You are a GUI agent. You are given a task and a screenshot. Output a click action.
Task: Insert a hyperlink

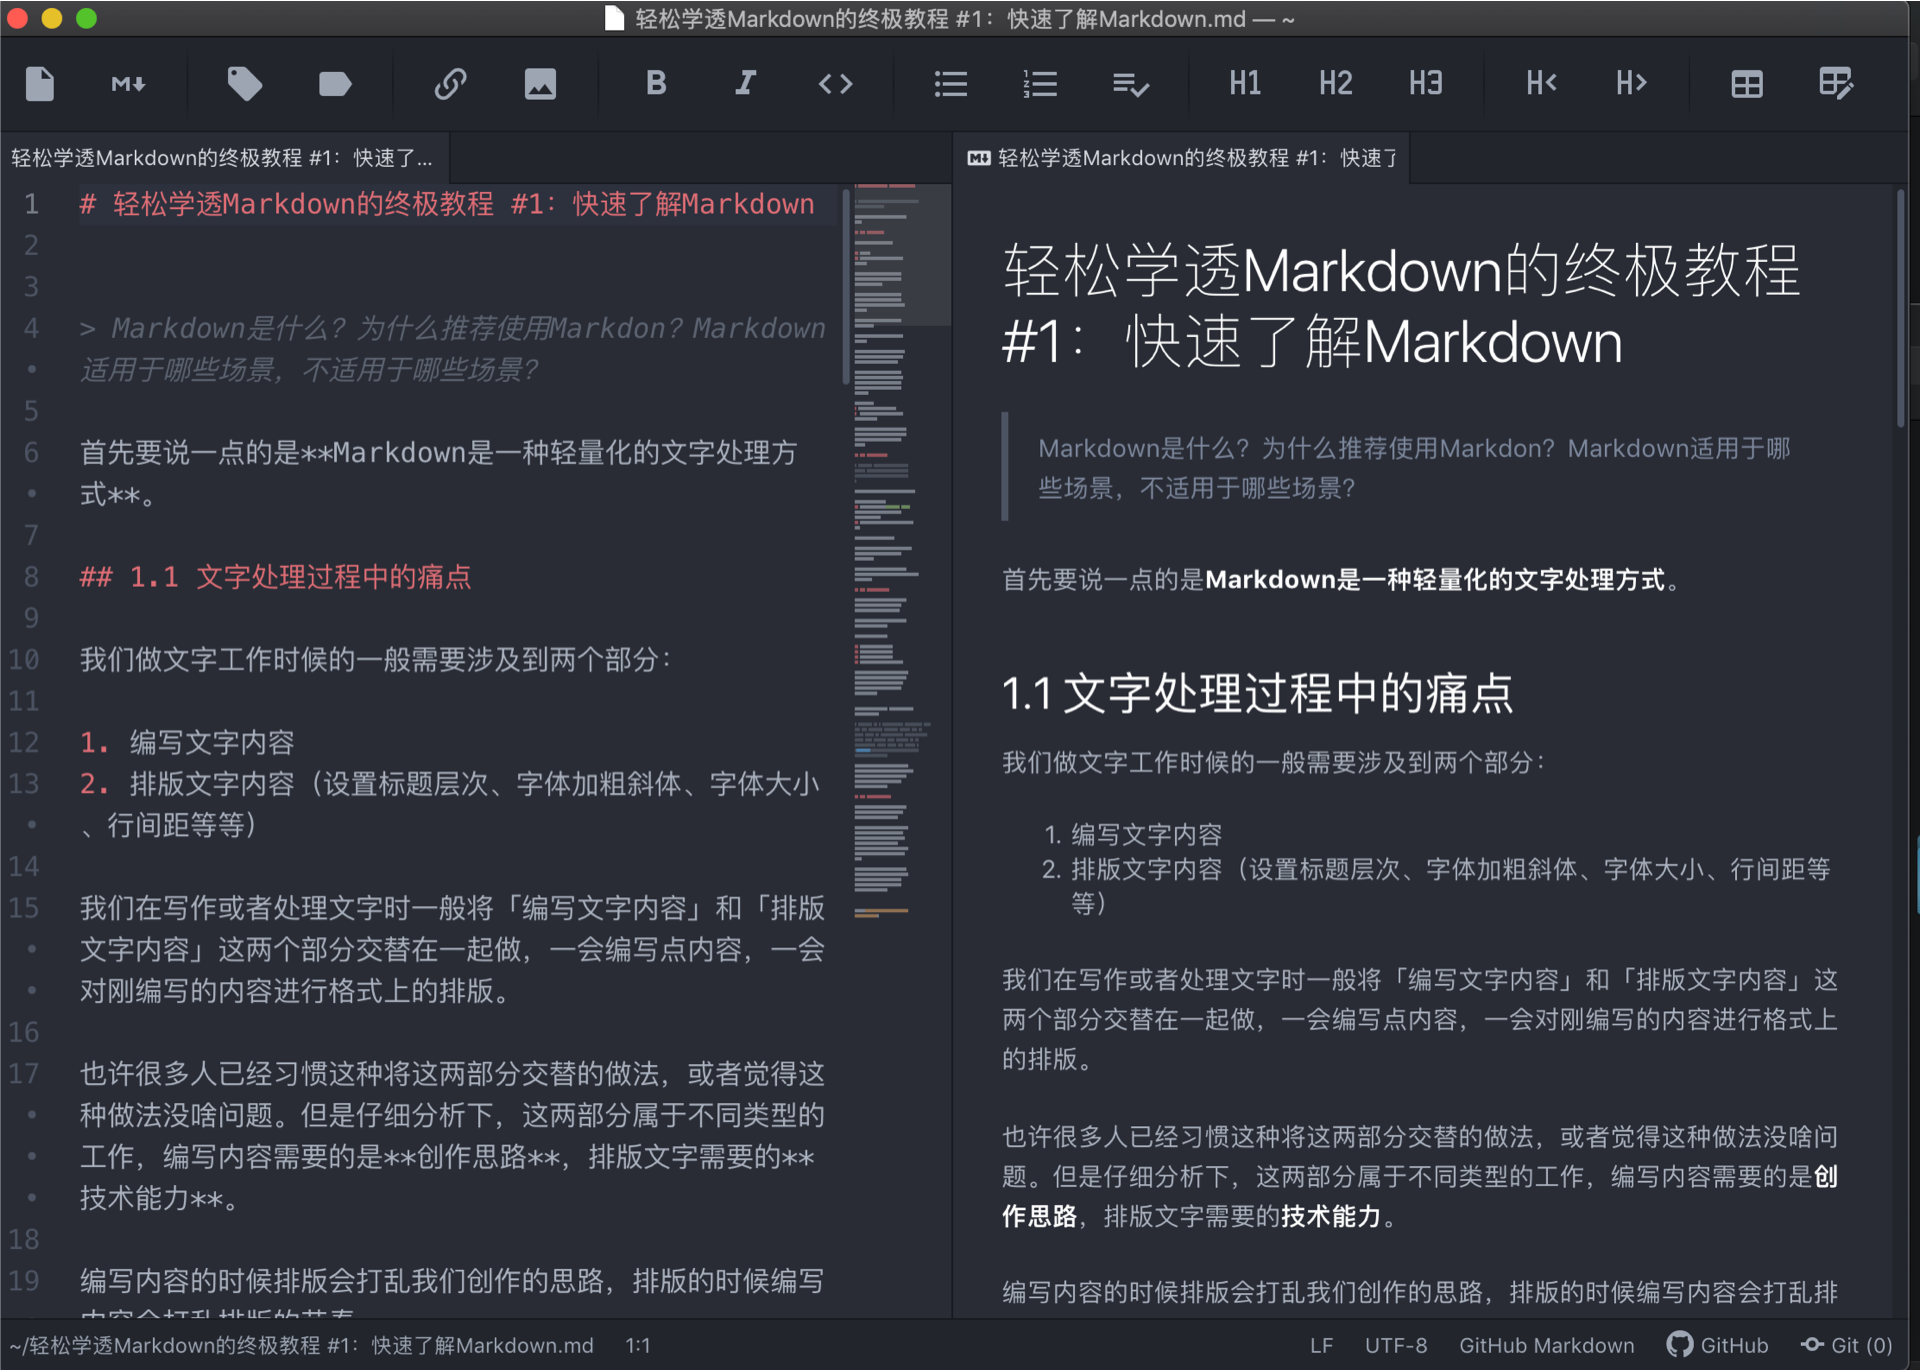click(451, 84)
